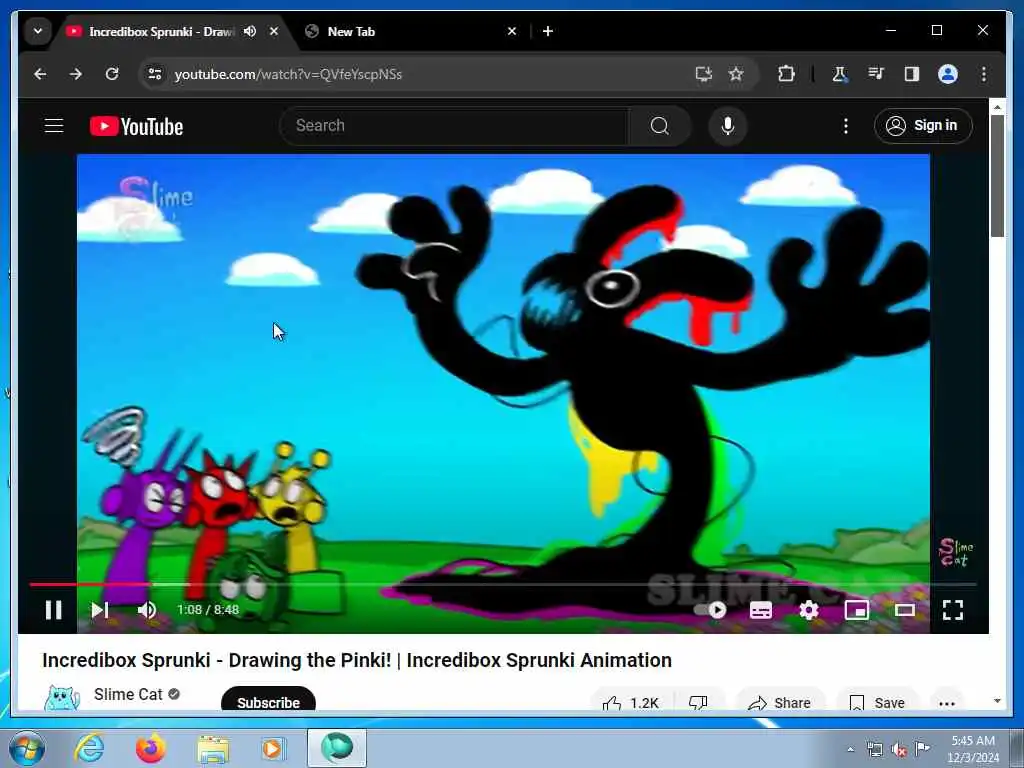Open Windows Media Player taskbar icon

click(274, 748)
